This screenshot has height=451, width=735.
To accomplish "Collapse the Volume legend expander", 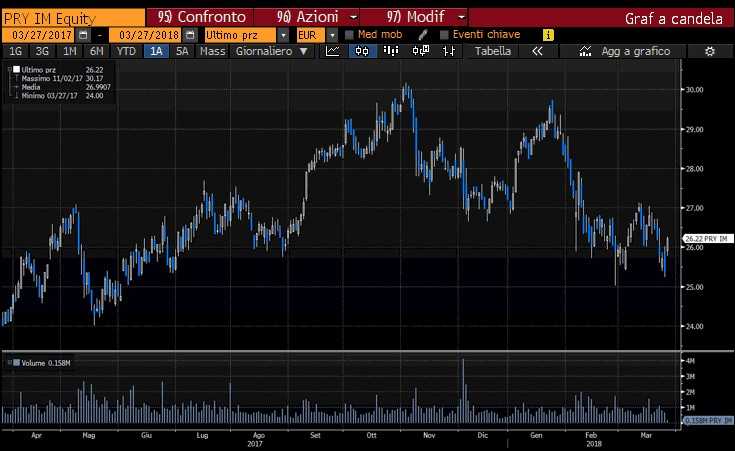I will pyautogui.click(x=10, y=362).
